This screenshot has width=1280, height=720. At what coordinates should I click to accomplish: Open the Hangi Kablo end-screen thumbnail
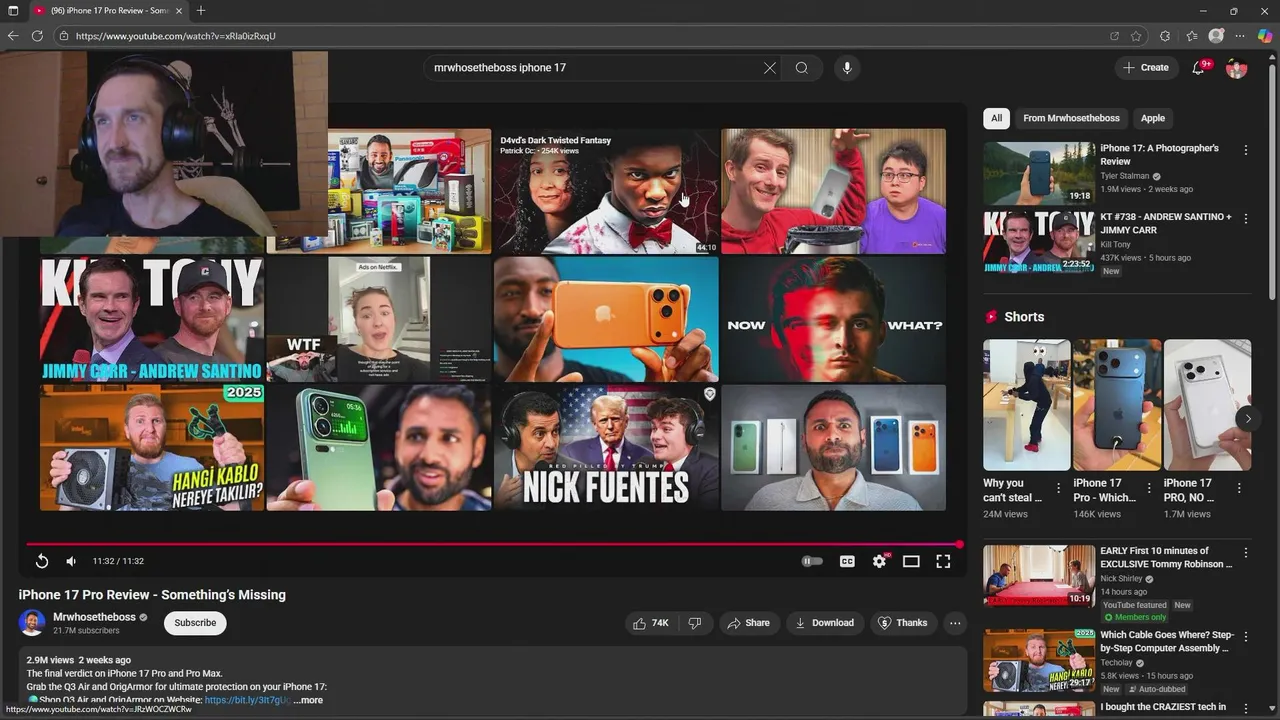pos(152,447)
